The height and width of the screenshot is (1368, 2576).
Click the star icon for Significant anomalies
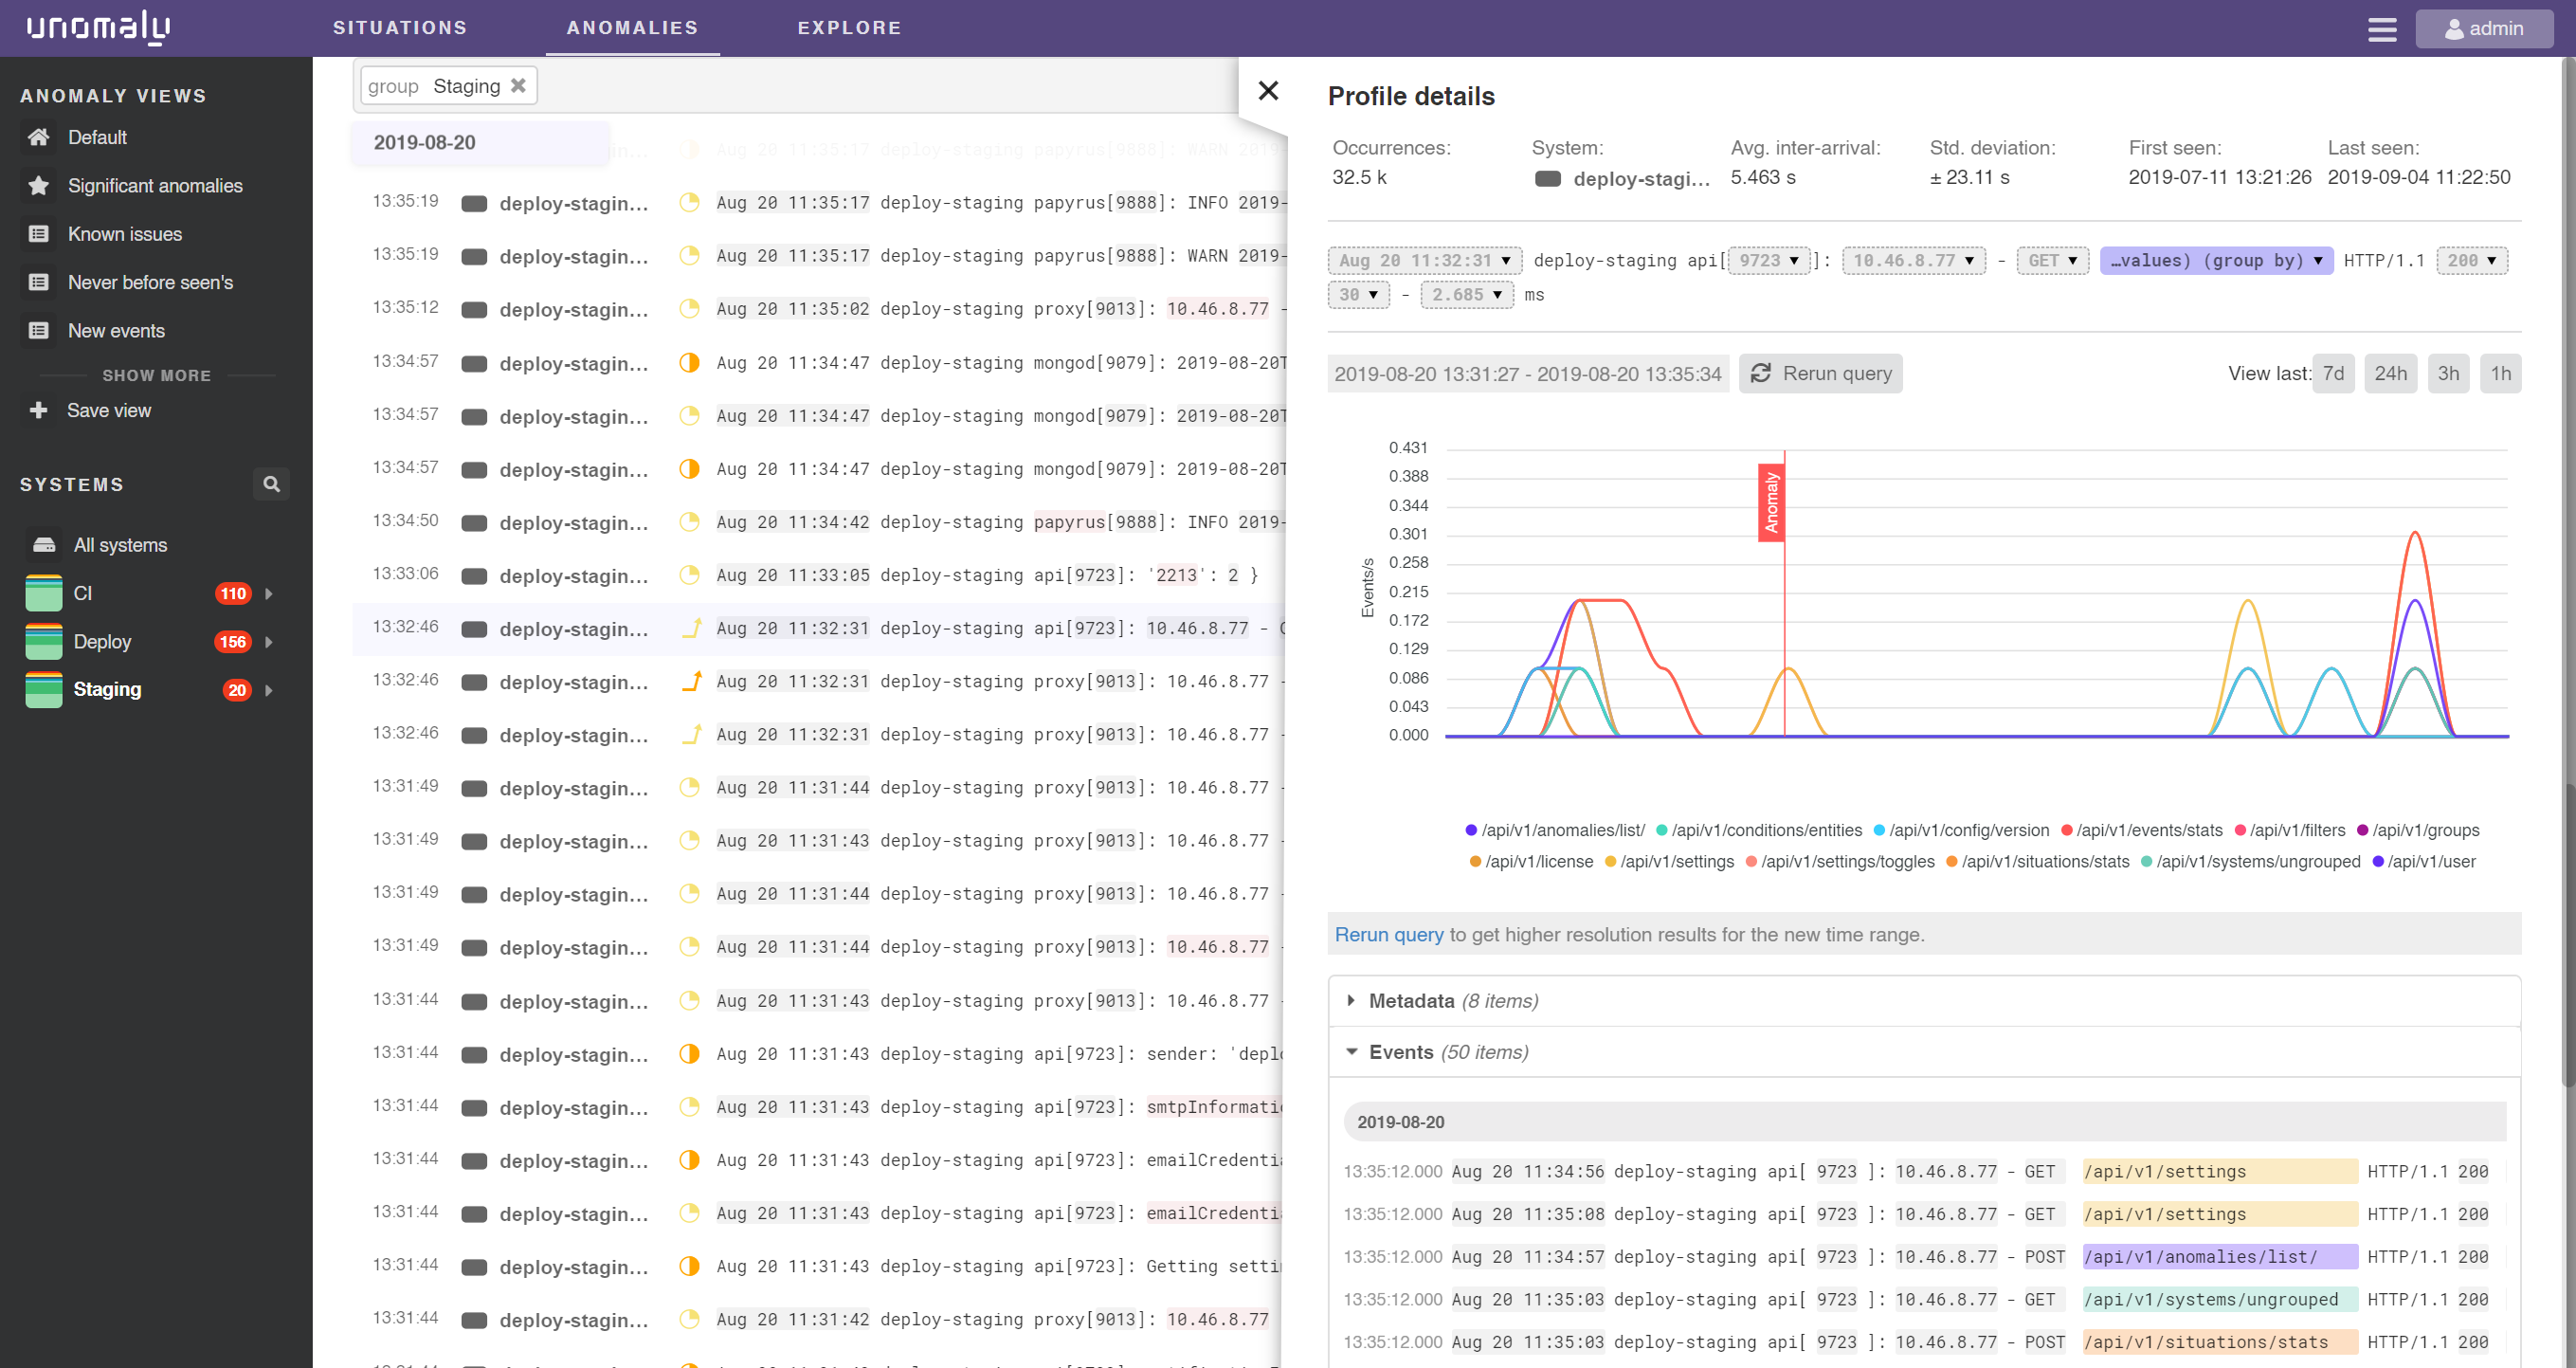[x=39, y=186]
